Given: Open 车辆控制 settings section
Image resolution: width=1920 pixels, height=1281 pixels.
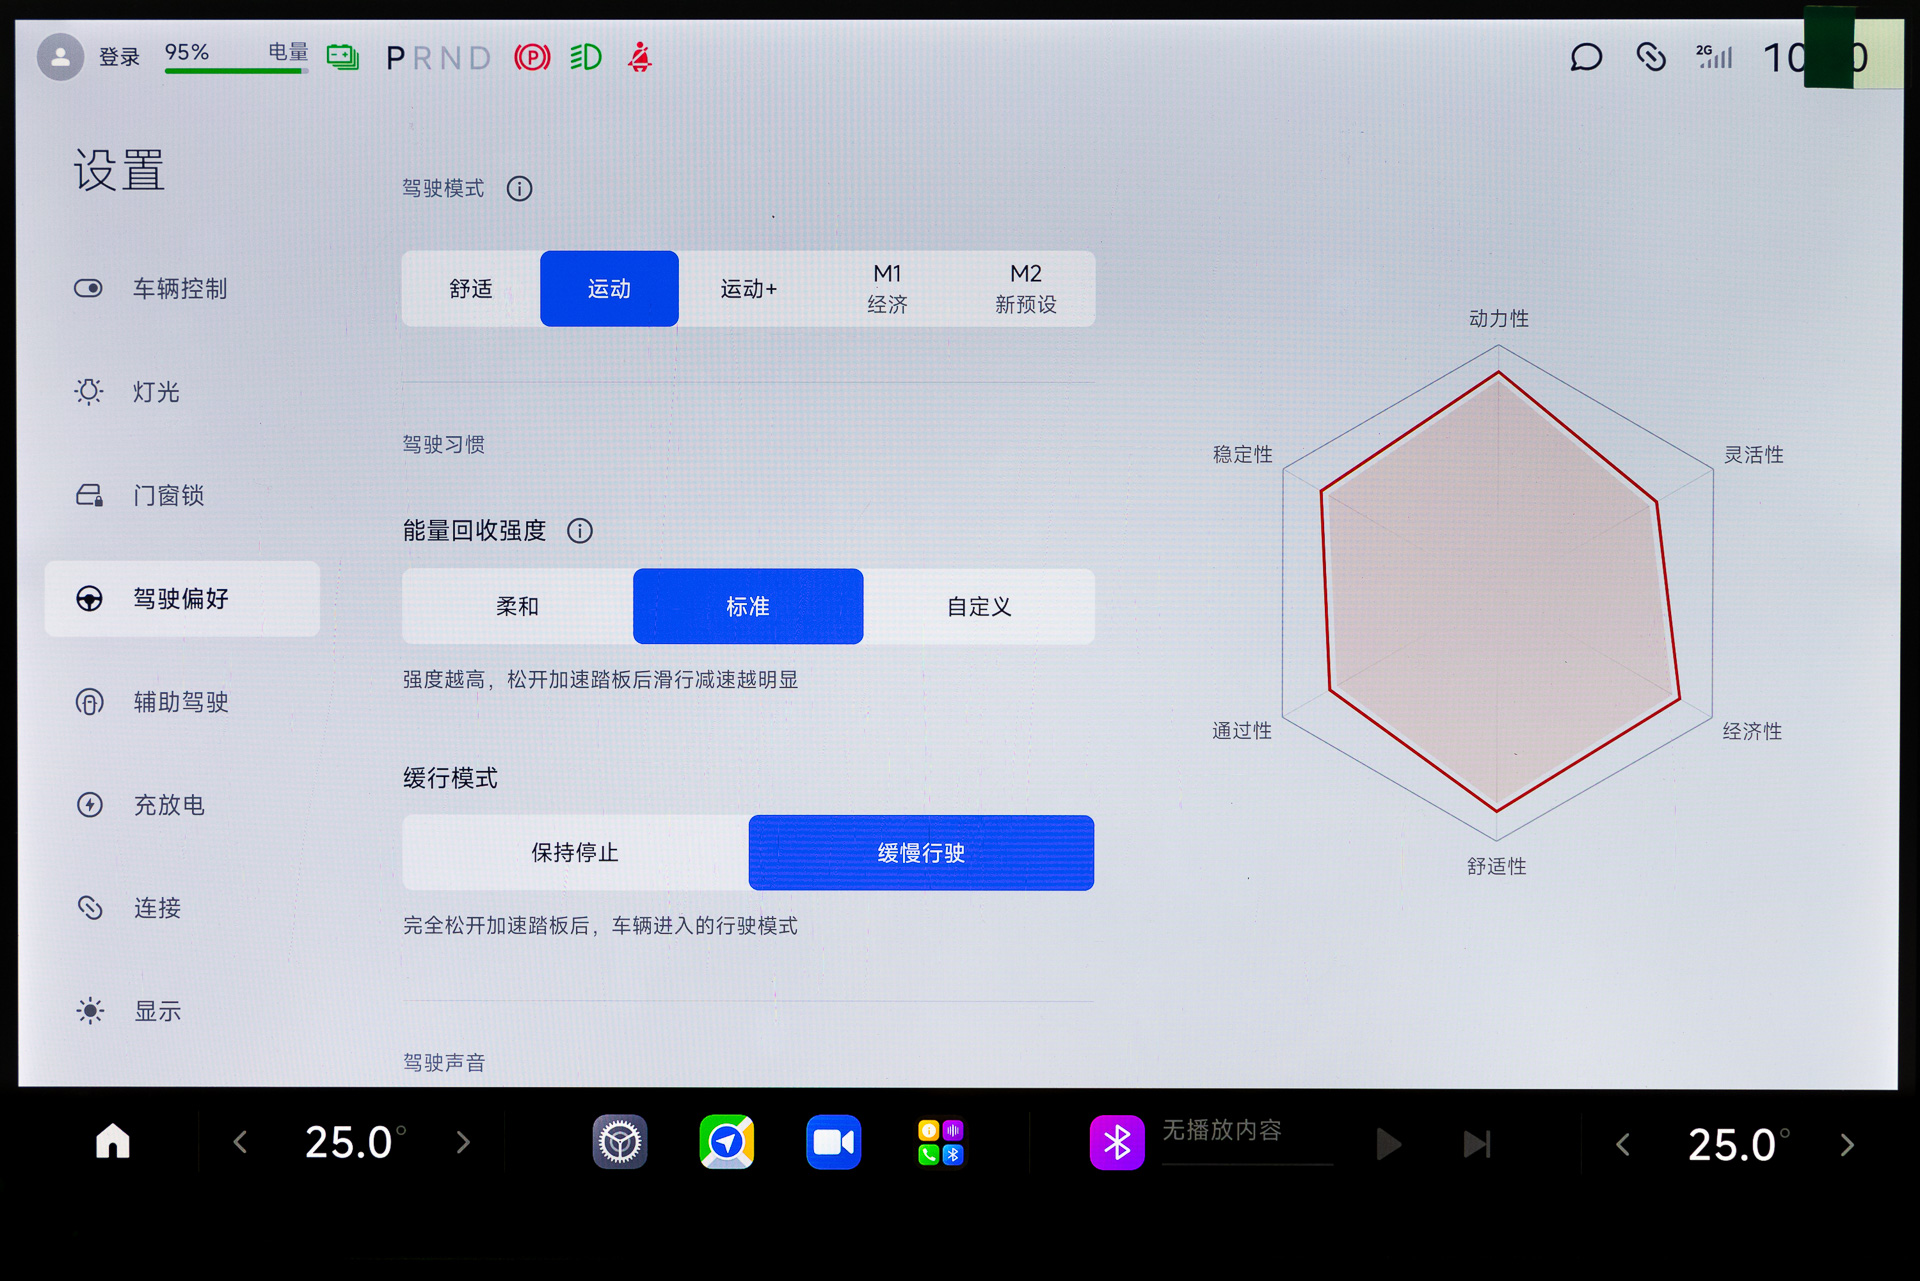Looking at the screenshot, I should [x=180, y=289].
